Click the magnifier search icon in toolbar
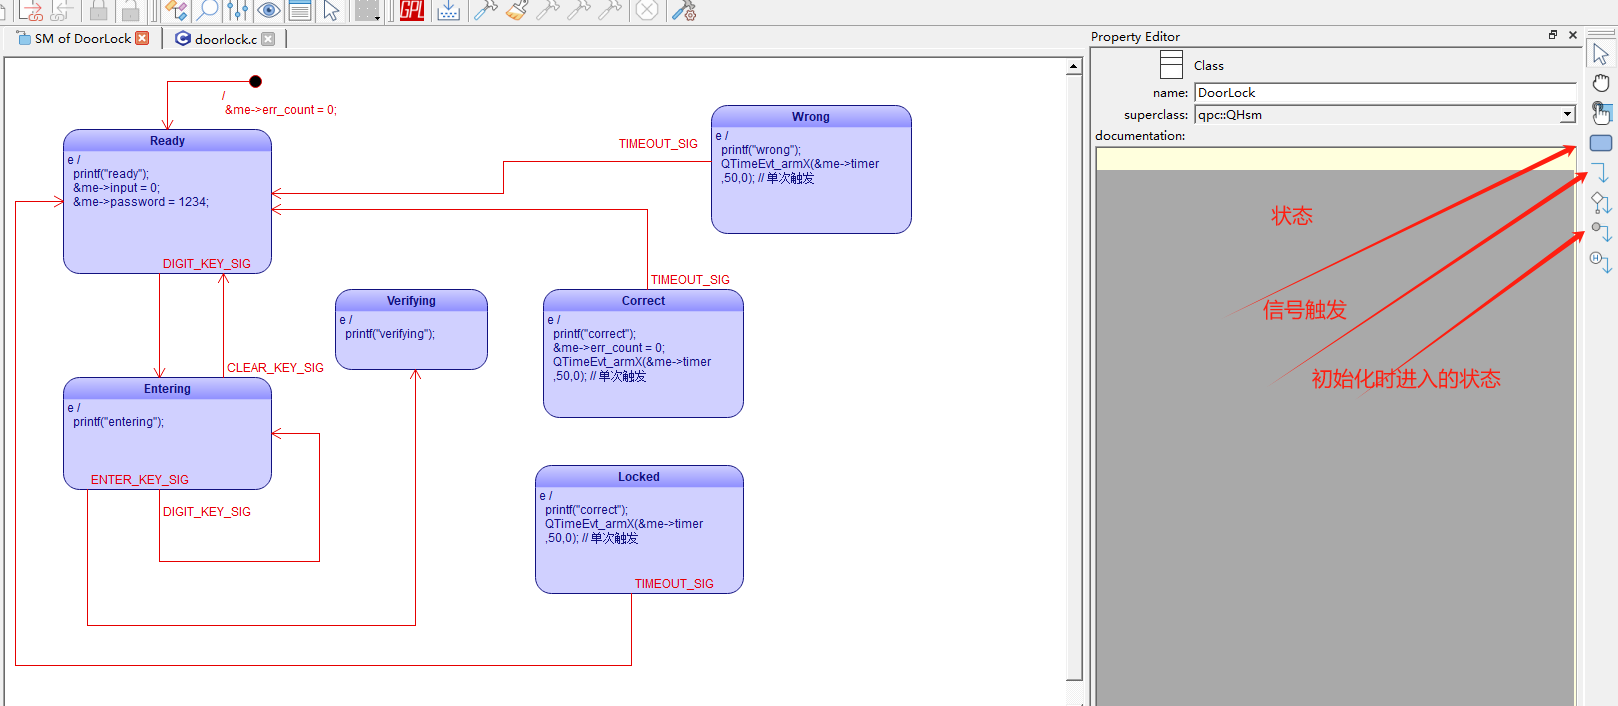Viewport: 1618px width, 706px height. [x=207, y=11]
